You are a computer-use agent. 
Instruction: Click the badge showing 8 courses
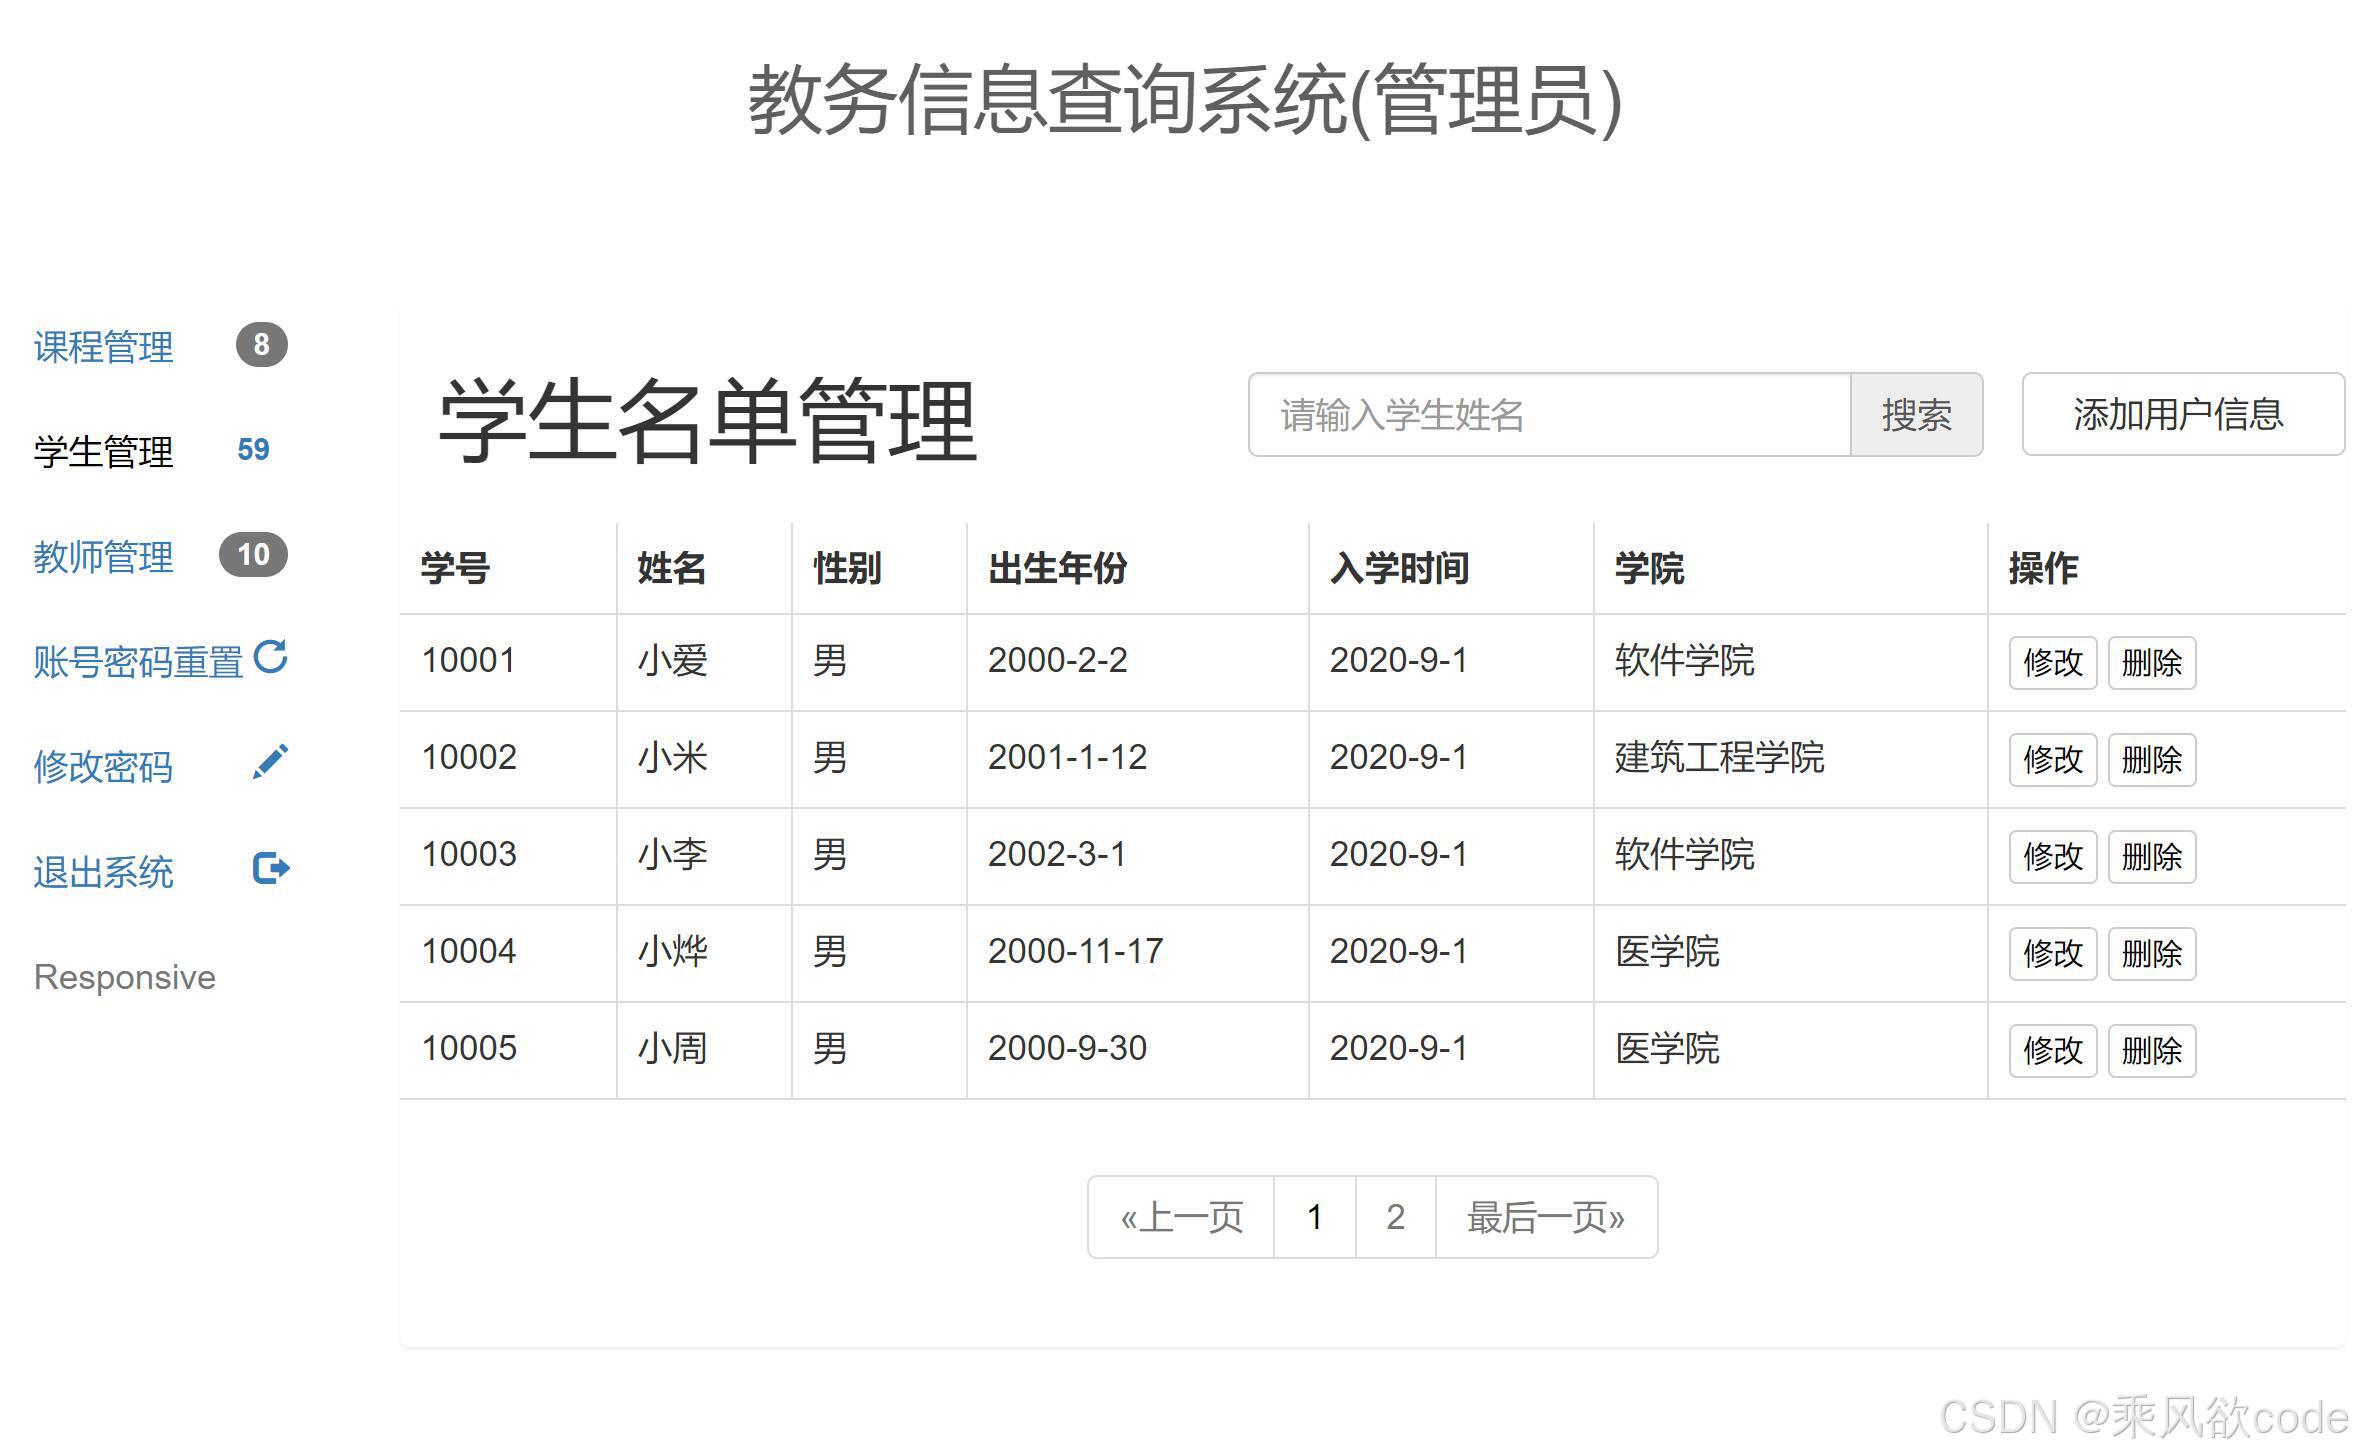click(x=261, y=345)
